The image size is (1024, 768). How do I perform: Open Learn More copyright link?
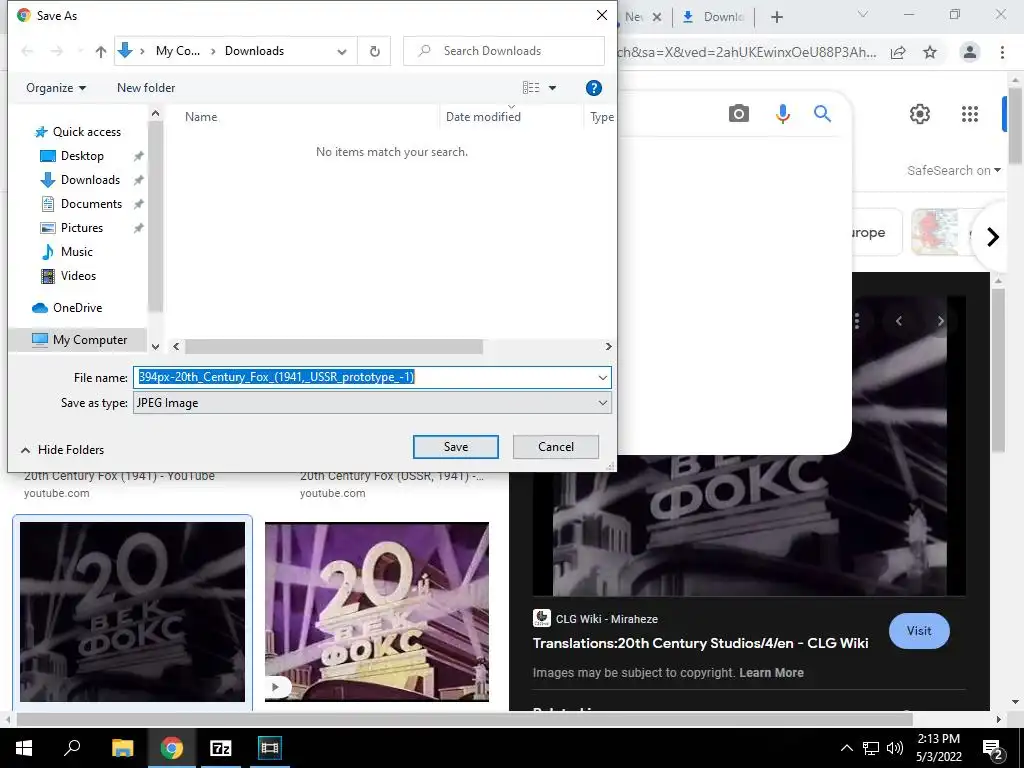click(x=771, y=673)
